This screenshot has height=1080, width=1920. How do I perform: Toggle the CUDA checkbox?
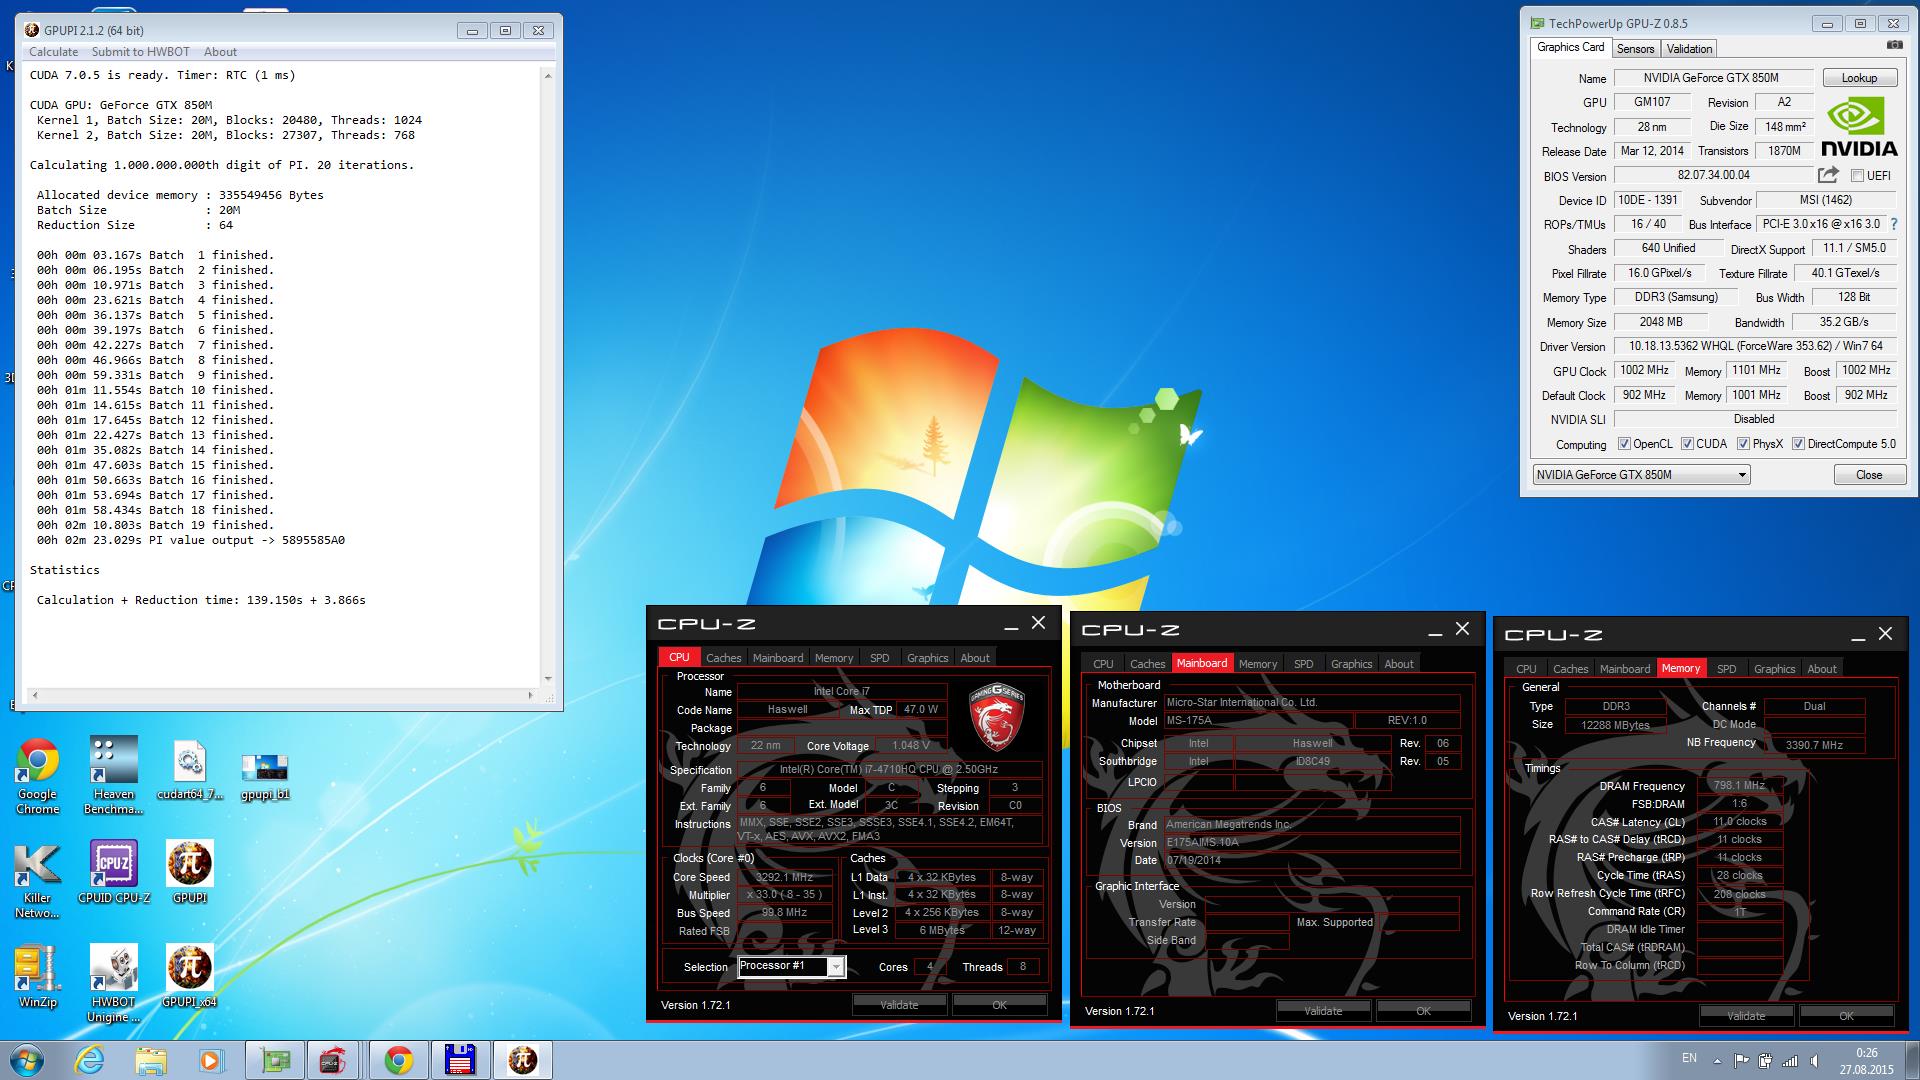coord(1687,444)
